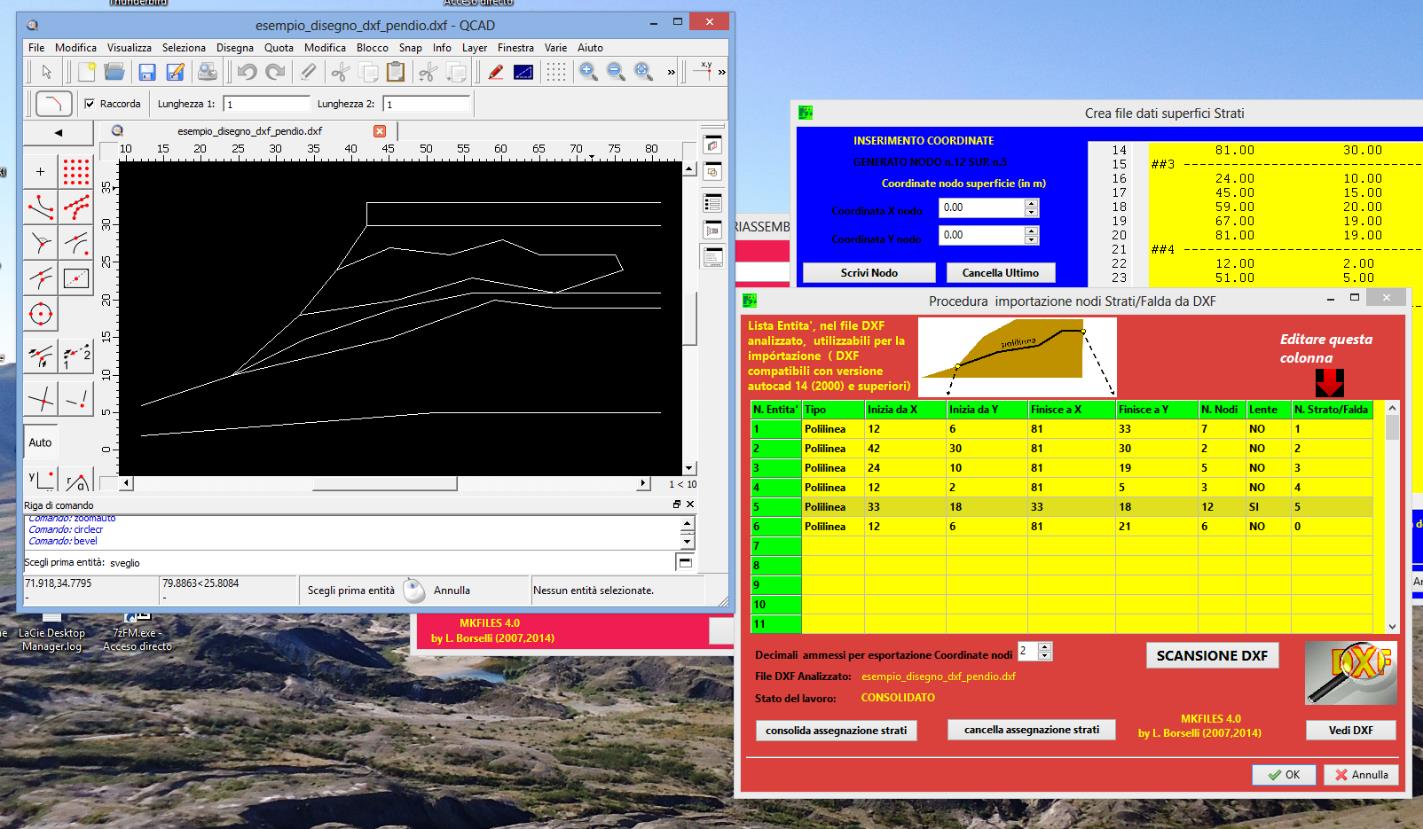Viewport: 1423px width, 829px height.
Task: Click the Vedi DXF button
Action: coord(1351,730)
